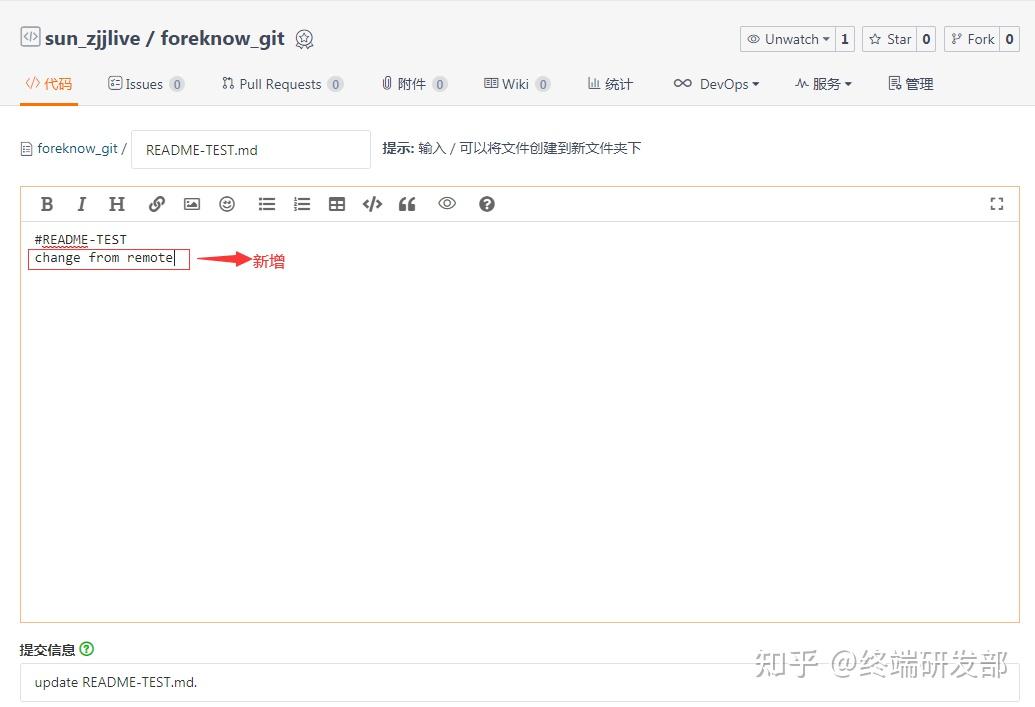Insert a hyperlink using the chain icon
Viewport: 1035px width, 707px height.
tap(156, 204)
